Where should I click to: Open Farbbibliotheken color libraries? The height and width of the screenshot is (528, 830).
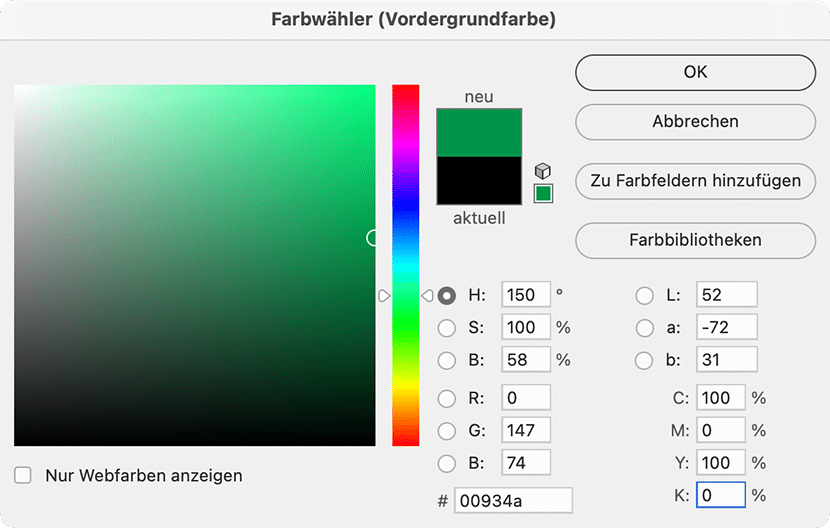coord(695,240)
